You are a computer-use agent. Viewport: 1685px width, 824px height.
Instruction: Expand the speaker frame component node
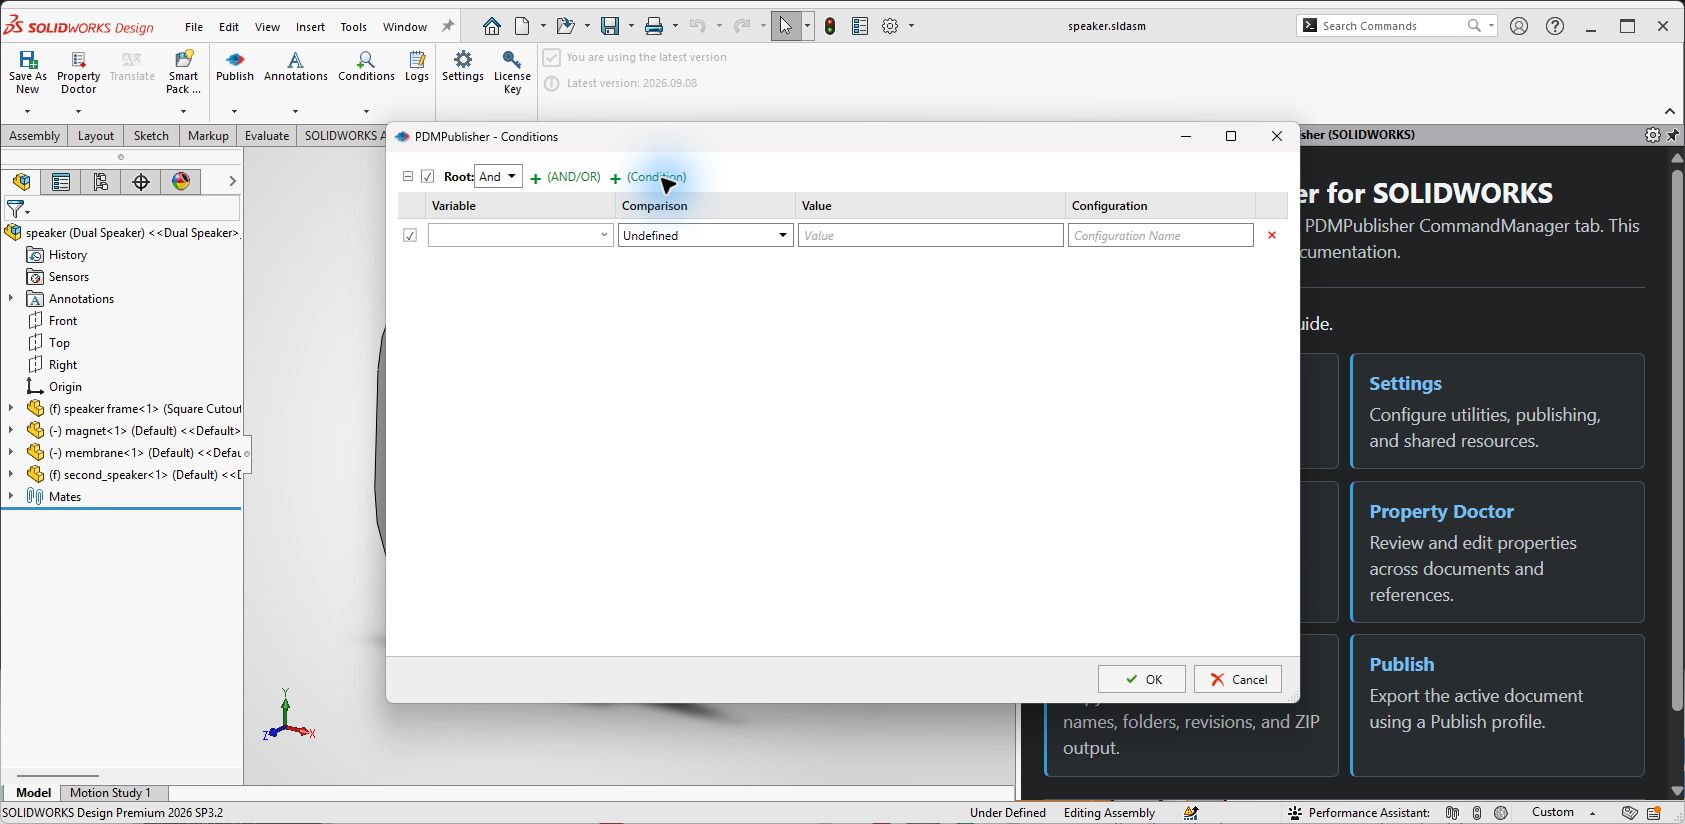(x=11, y=408)
